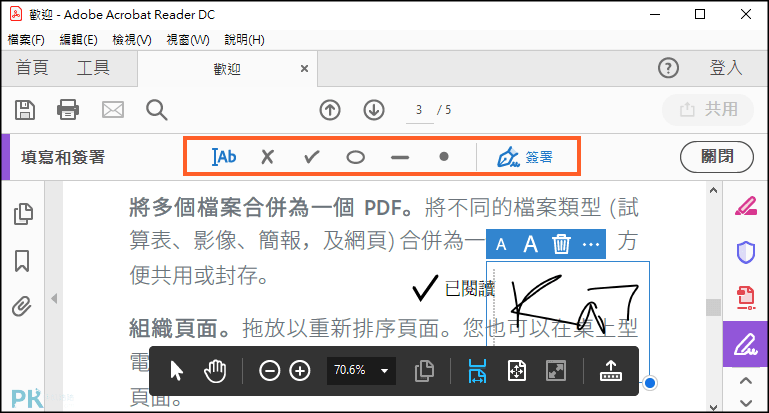The width and height of the screenshot is (769, 413).
Task: Enable fit width scrolling mode
Action: click(x=477, y=371)
